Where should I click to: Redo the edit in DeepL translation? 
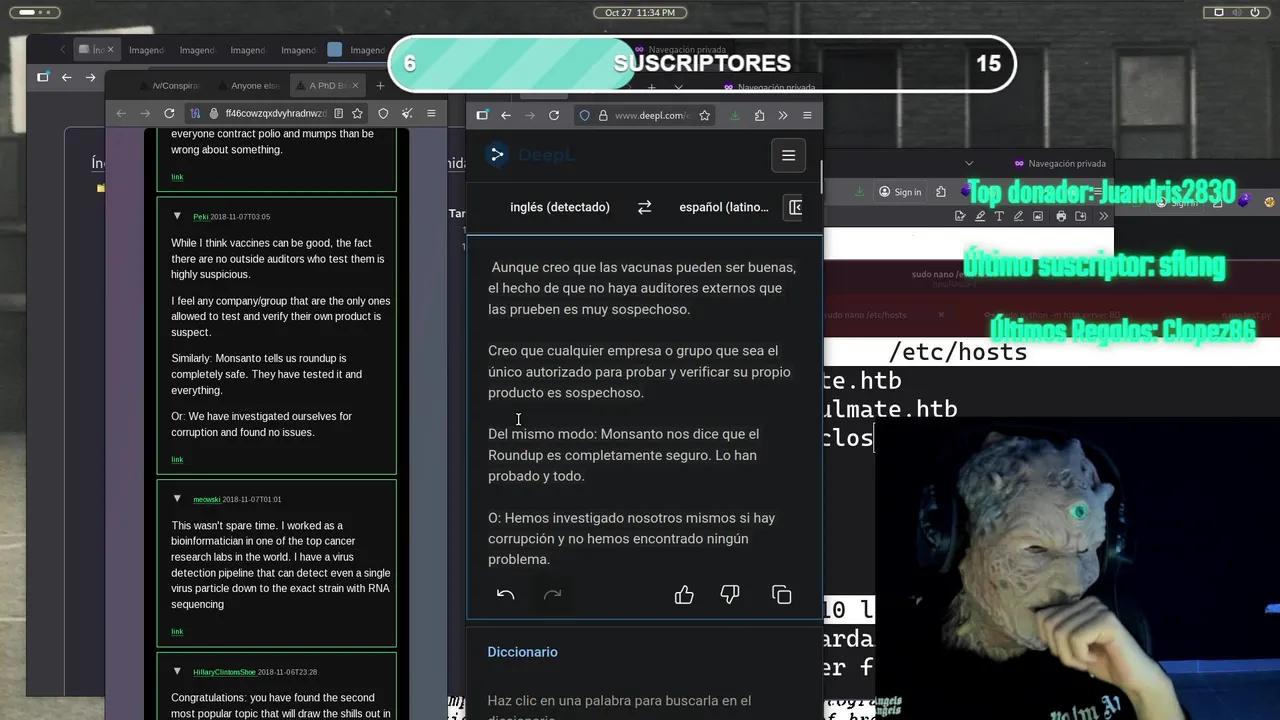point(552,595)
